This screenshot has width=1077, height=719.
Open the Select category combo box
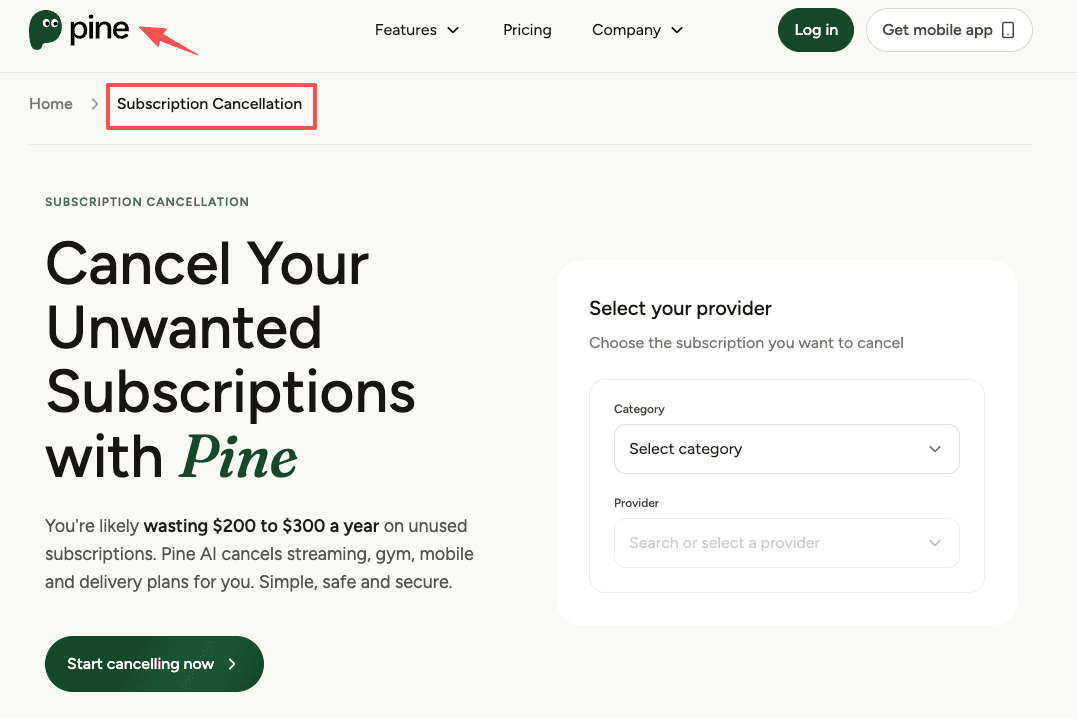786,449
